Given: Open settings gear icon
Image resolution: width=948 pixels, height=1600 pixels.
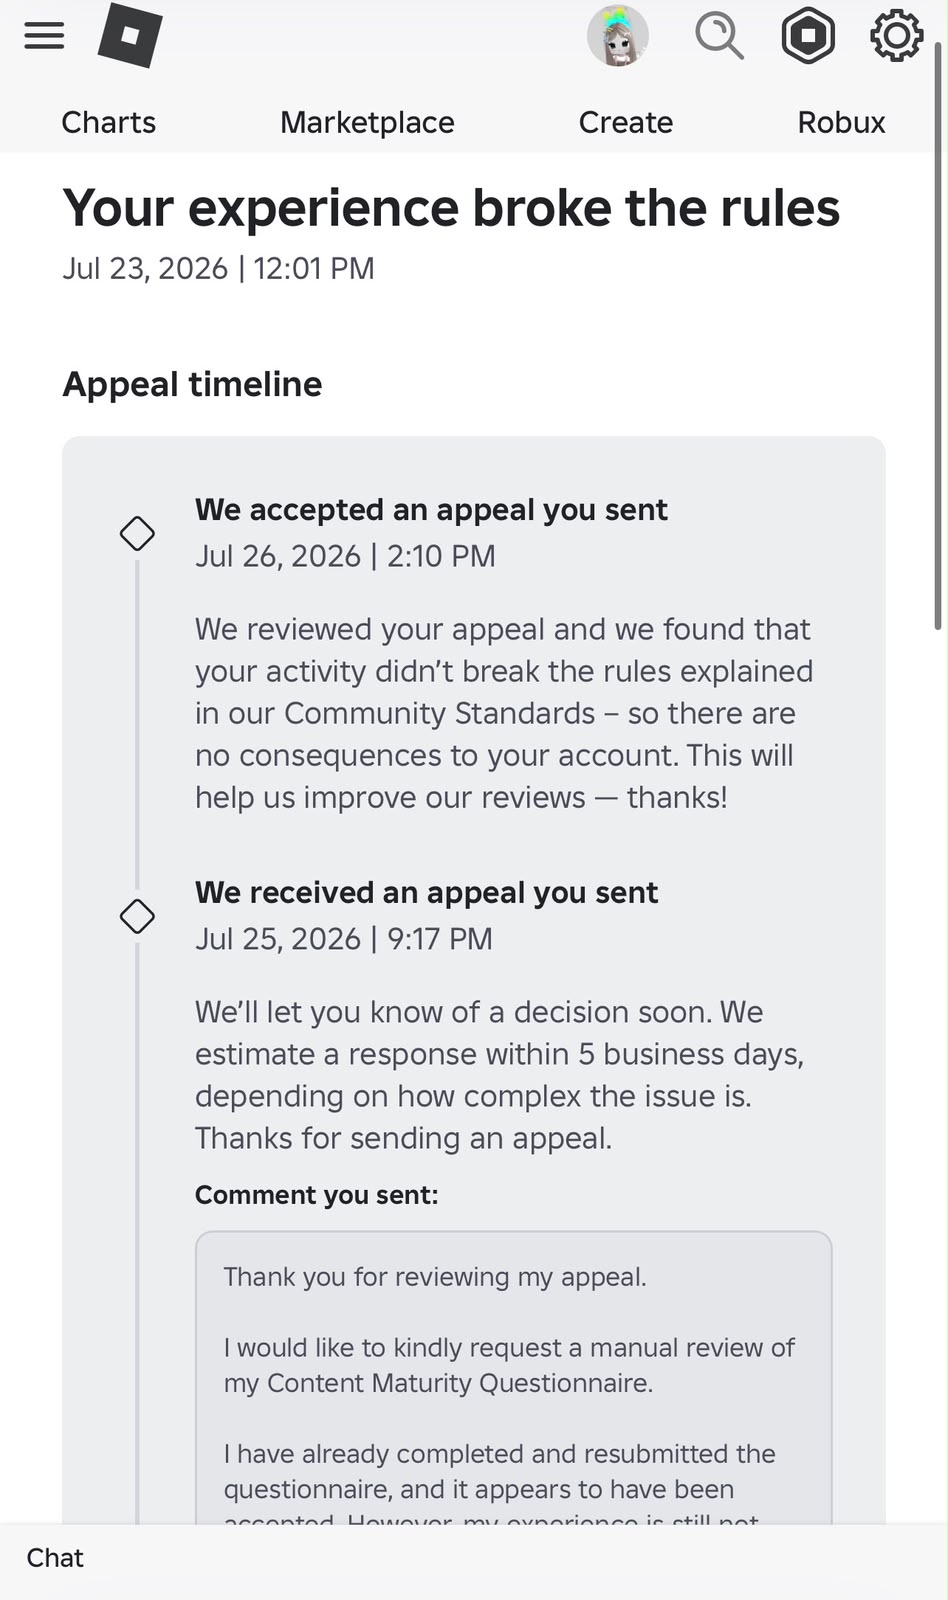Looking at the screenshot, I should 896,36.
